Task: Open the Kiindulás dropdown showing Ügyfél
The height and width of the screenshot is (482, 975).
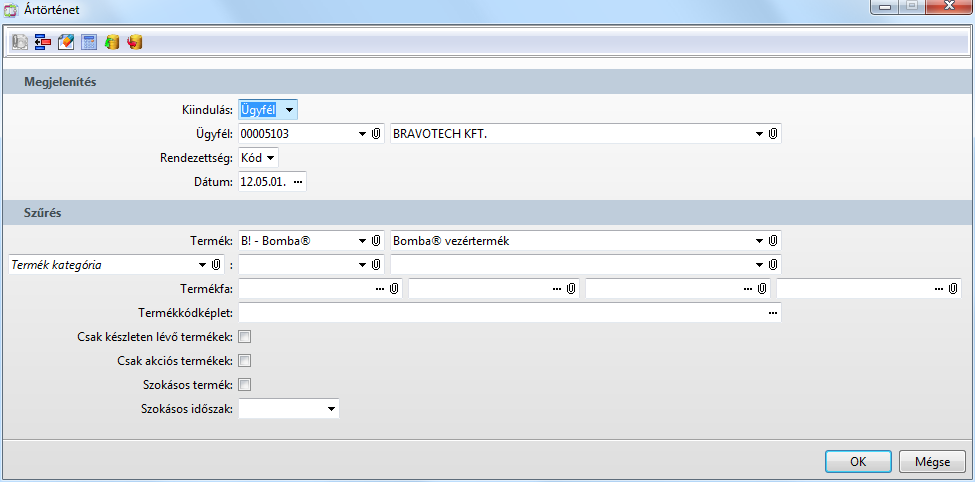Action: [x=289, y=111]
